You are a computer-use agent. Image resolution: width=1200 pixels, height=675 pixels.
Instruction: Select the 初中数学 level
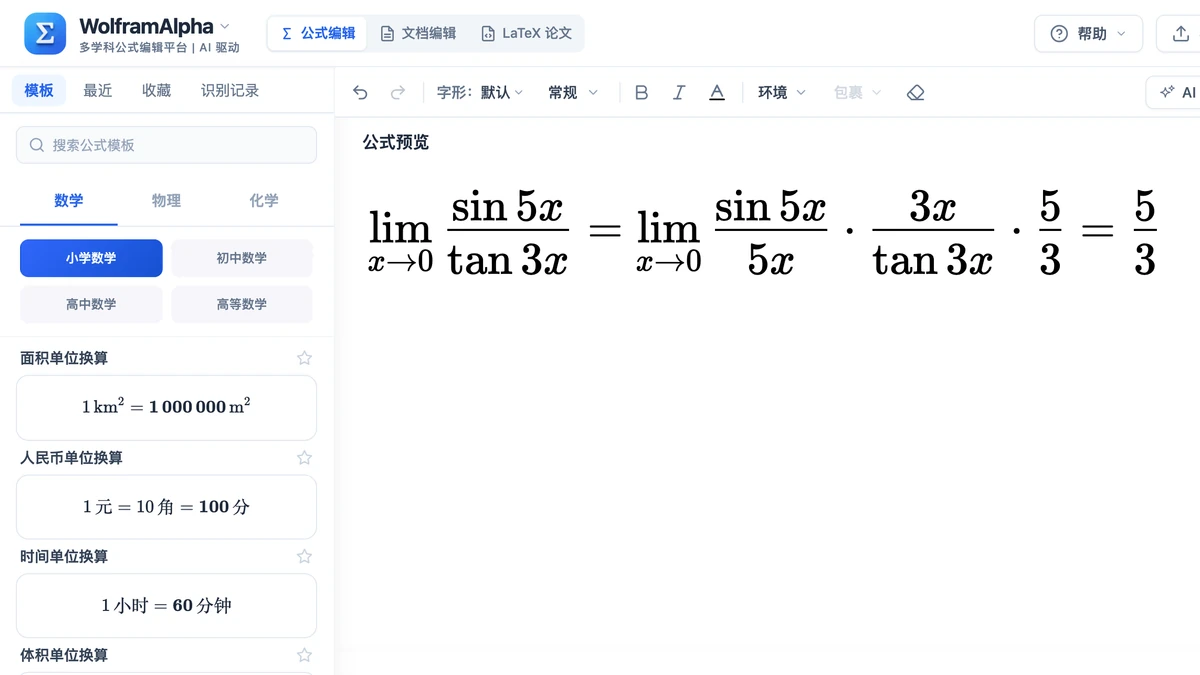click(242, 258)
